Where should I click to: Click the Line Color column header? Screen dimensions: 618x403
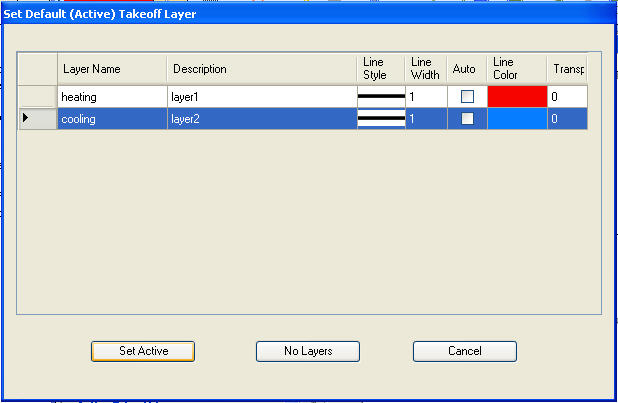click(517, 68)
